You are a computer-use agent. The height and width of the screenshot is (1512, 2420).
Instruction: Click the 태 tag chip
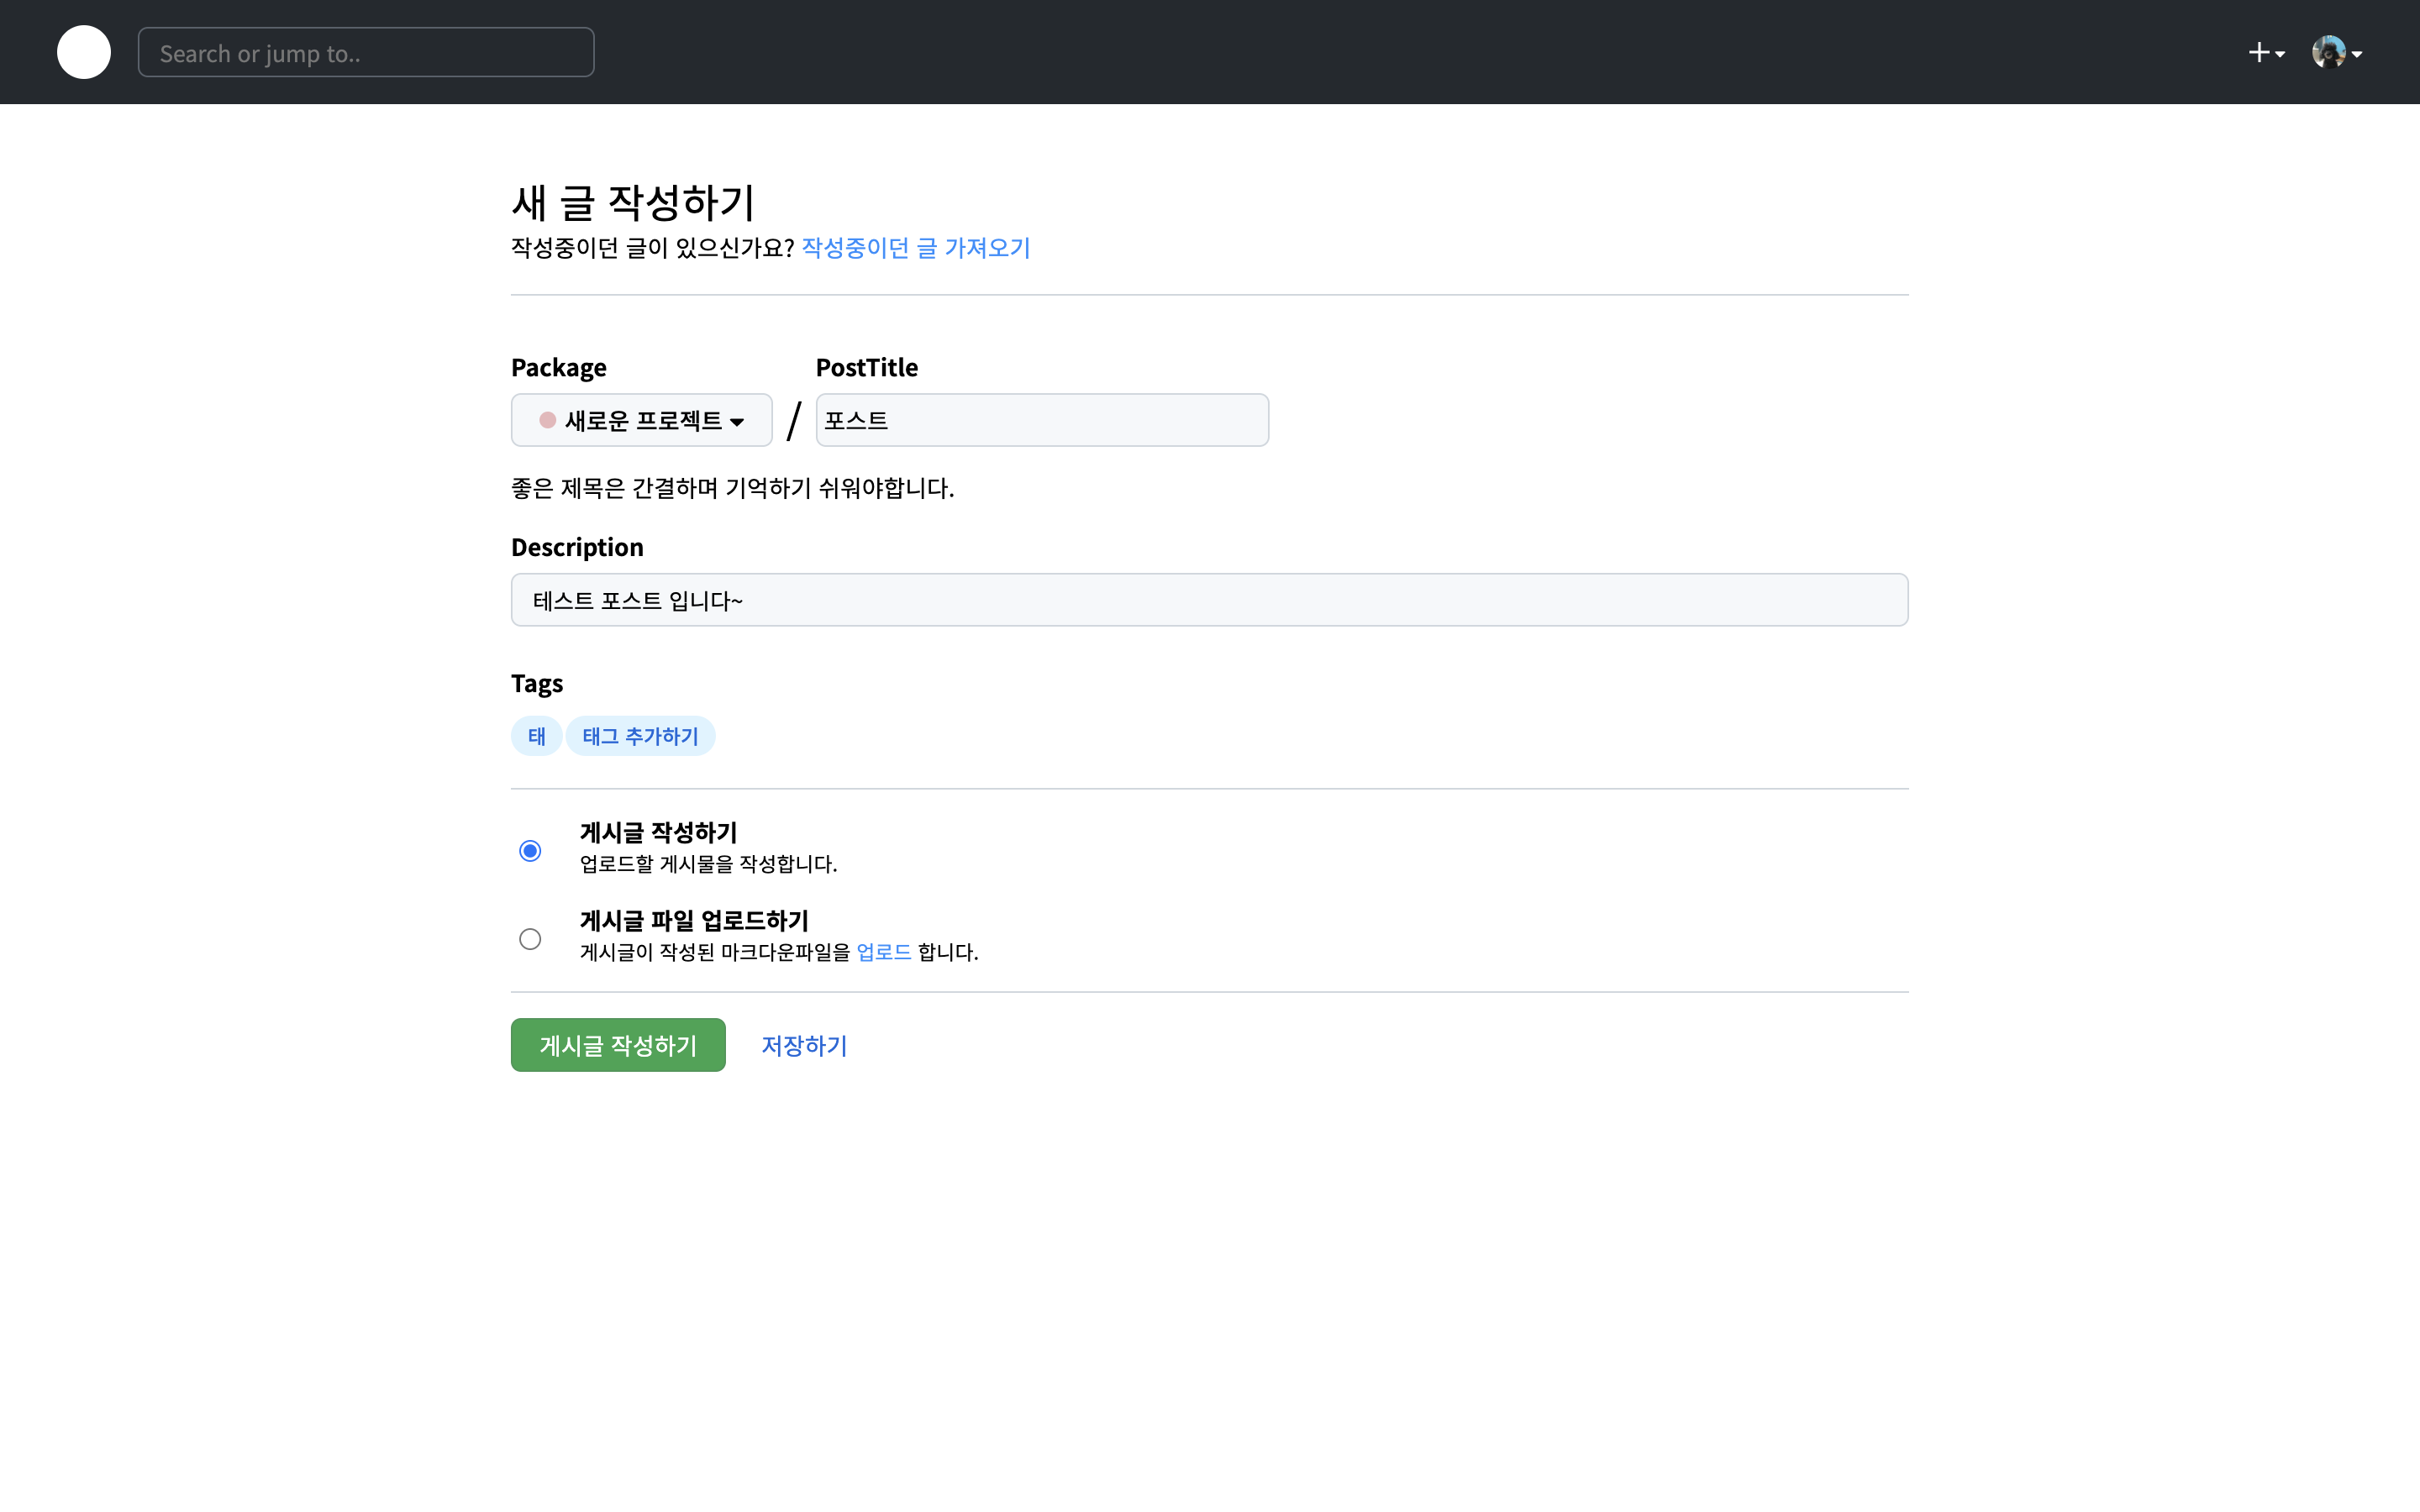[x=536, y=736]
